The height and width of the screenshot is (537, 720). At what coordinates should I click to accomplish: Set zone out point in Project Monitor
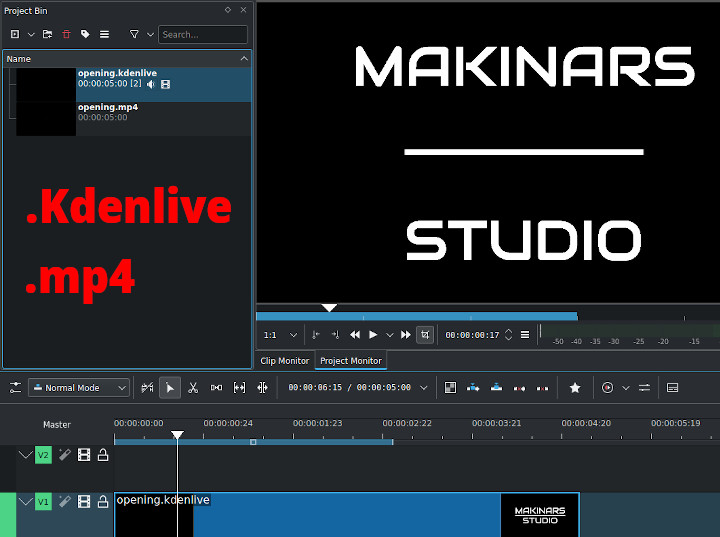[x=335, y=335]
